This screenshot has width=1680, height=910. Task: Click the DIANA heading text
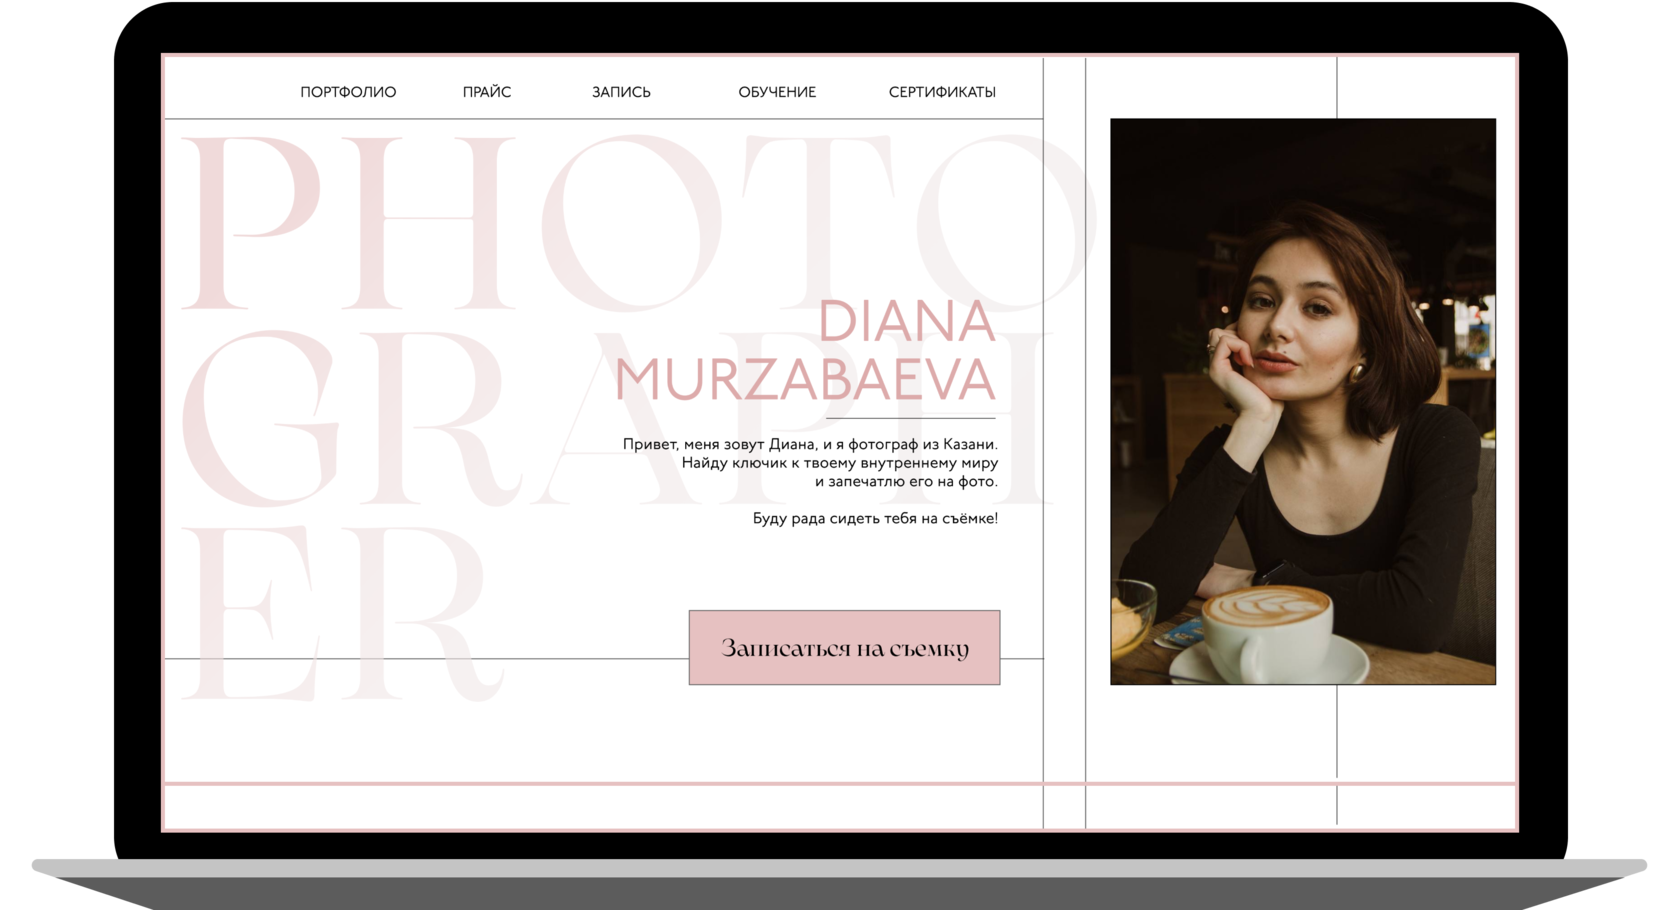[906, 322]
